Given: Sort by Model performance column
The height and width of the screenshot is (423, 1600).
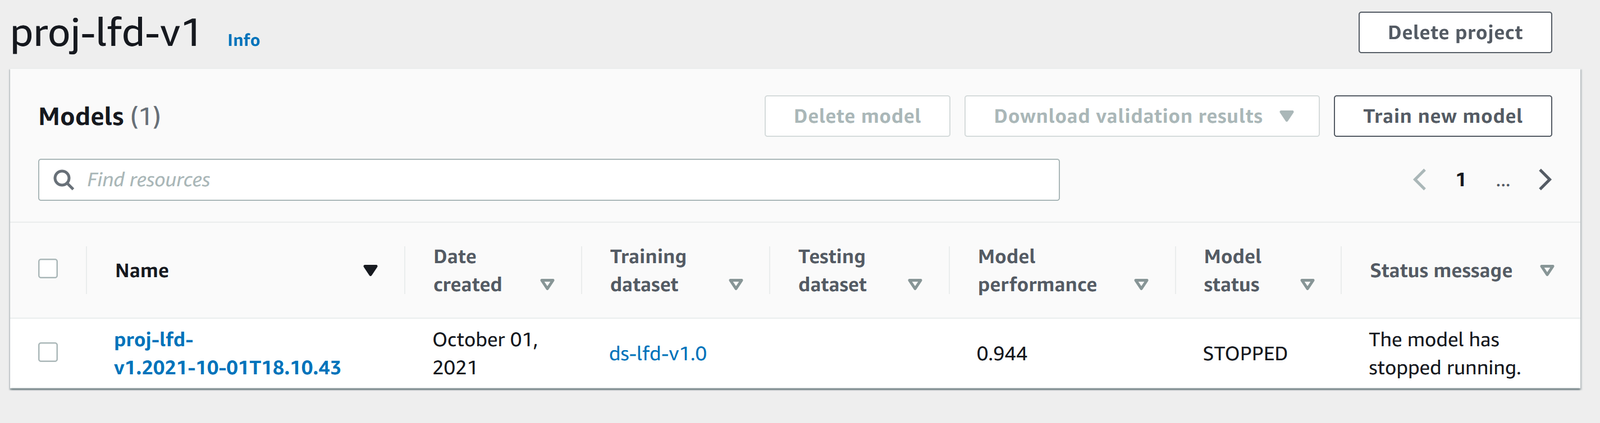Looking at the screenshot, I should [x=1141, y=285].
